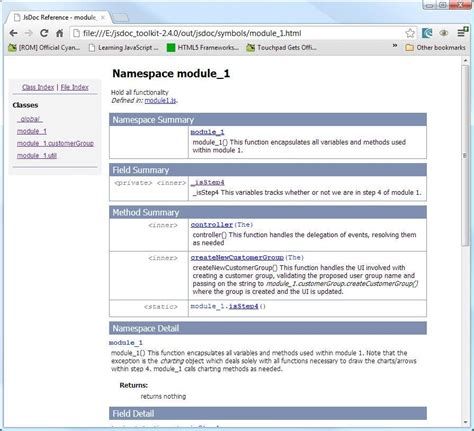Open the module1.js source file link
474x431 pixels.
(160, 100)
